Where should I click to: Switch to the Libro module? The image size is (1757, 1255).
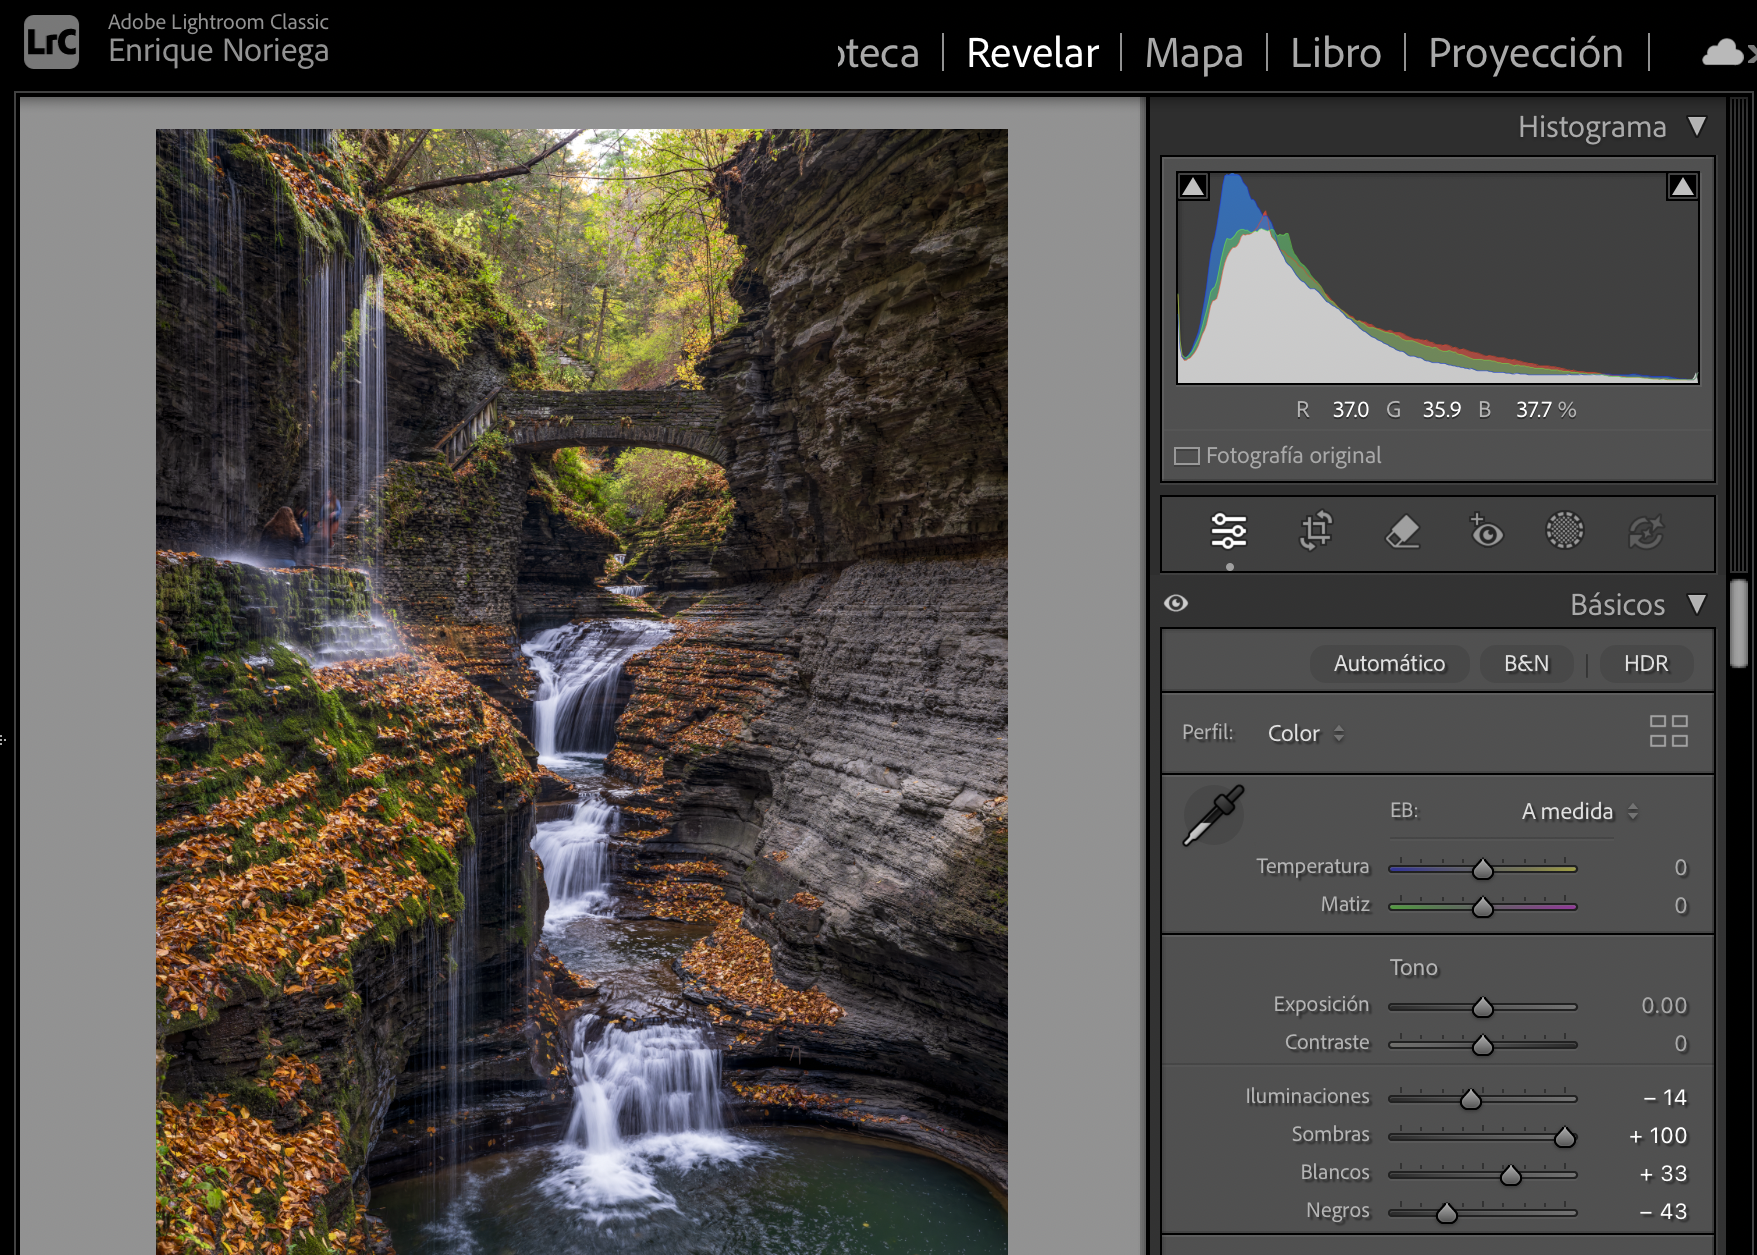(1335, 53)
